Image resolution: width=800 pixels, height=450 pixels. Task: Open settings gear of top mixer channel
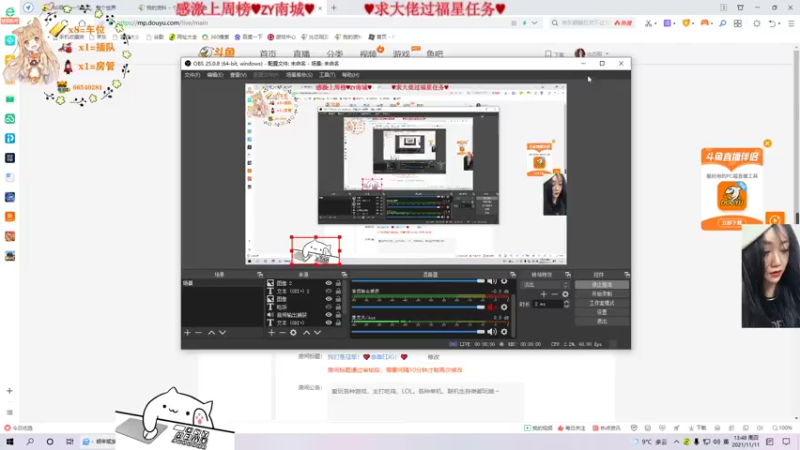(504, 281)
